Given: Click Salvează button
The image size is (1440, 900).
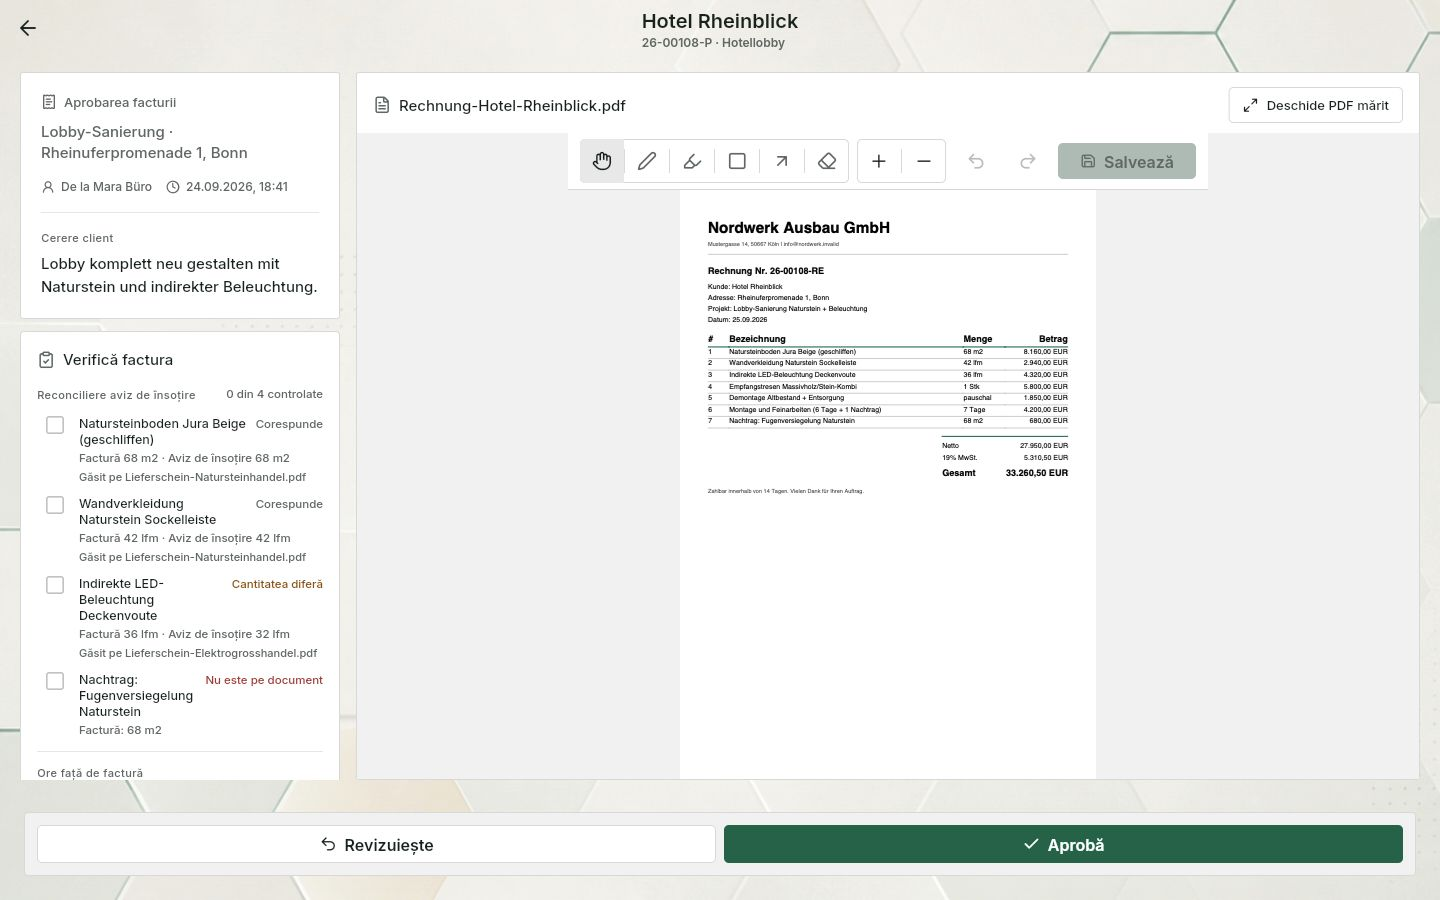Looking at the screenshot, I should [1127, 161].
